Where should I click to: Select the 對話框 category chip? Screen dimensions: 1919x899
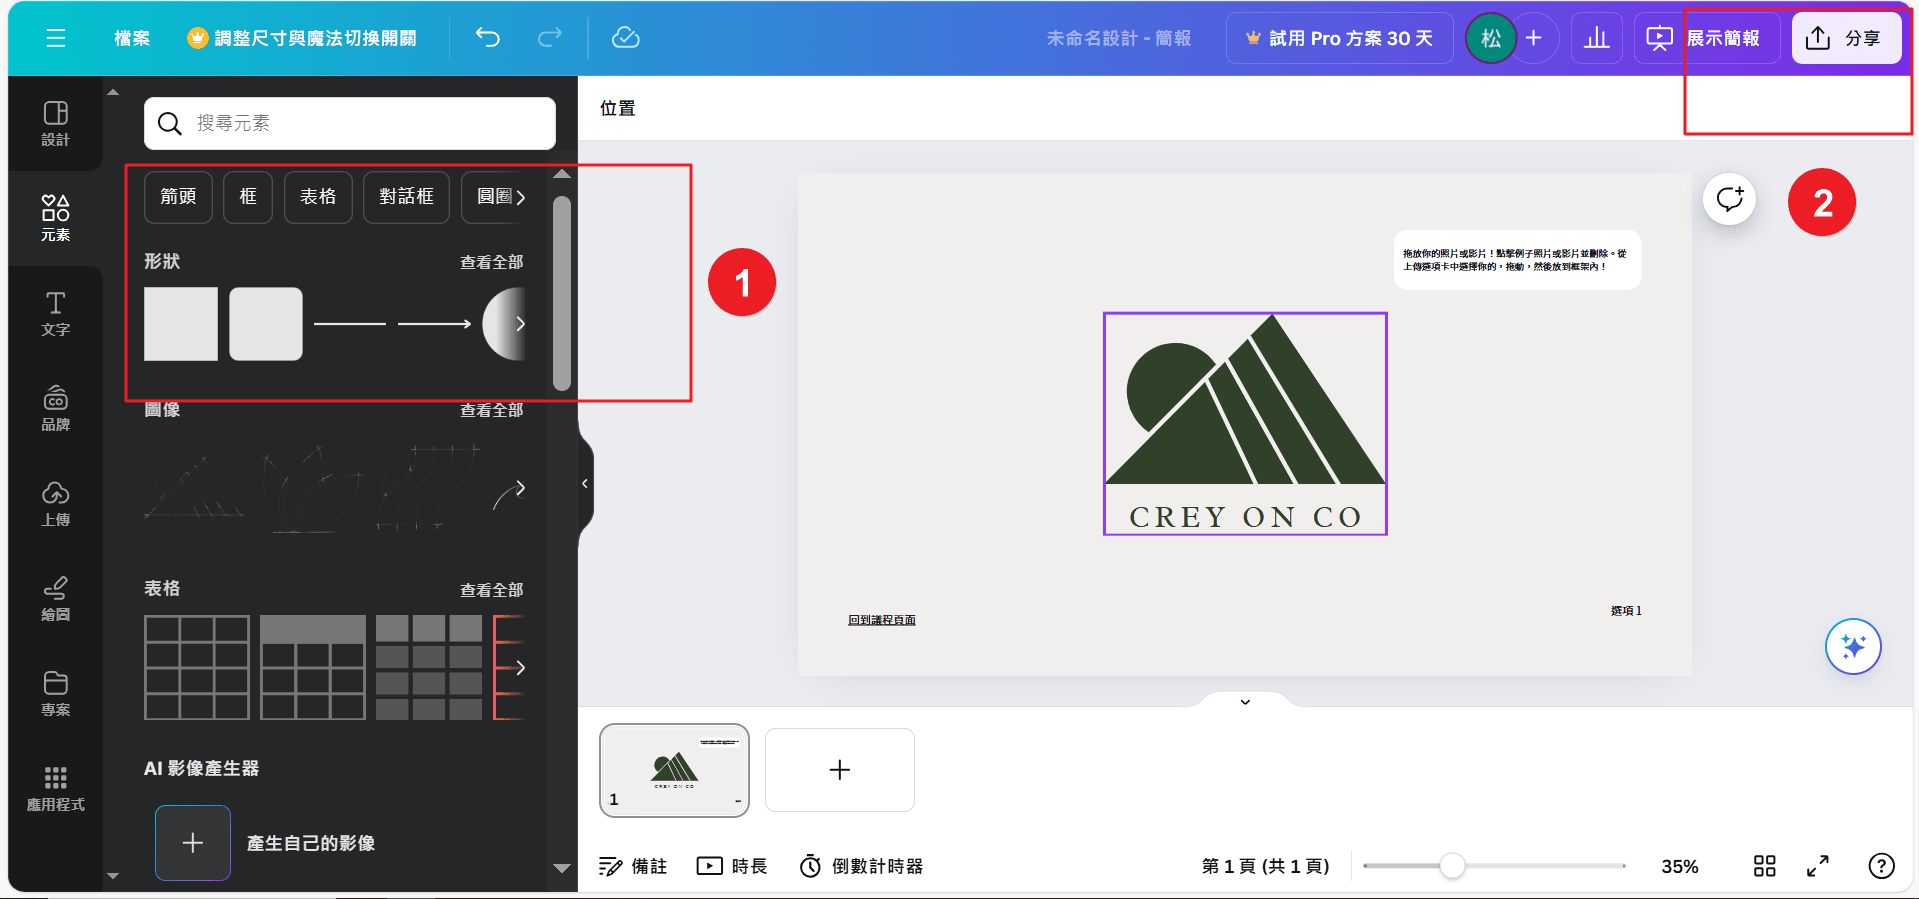(x=406, y=197)
